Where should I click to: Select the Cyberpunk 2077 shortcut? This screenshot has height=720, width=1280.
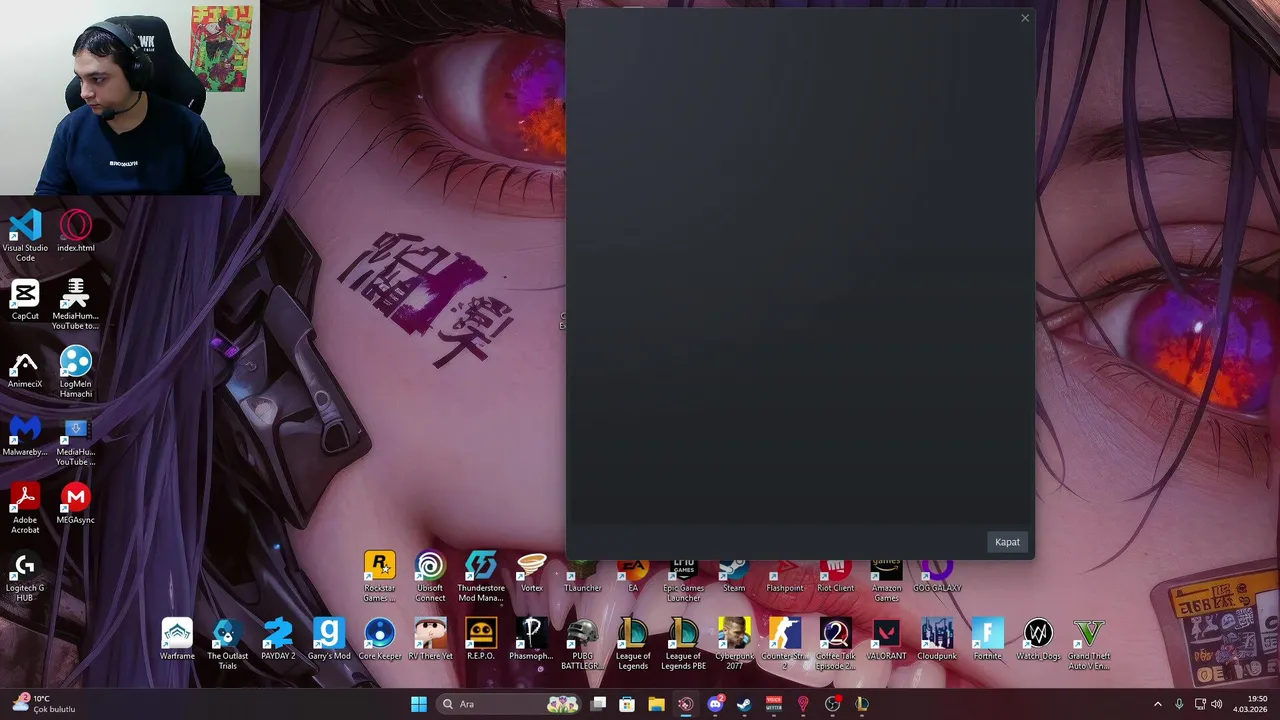pyautogui.click(x=734, y=644)
